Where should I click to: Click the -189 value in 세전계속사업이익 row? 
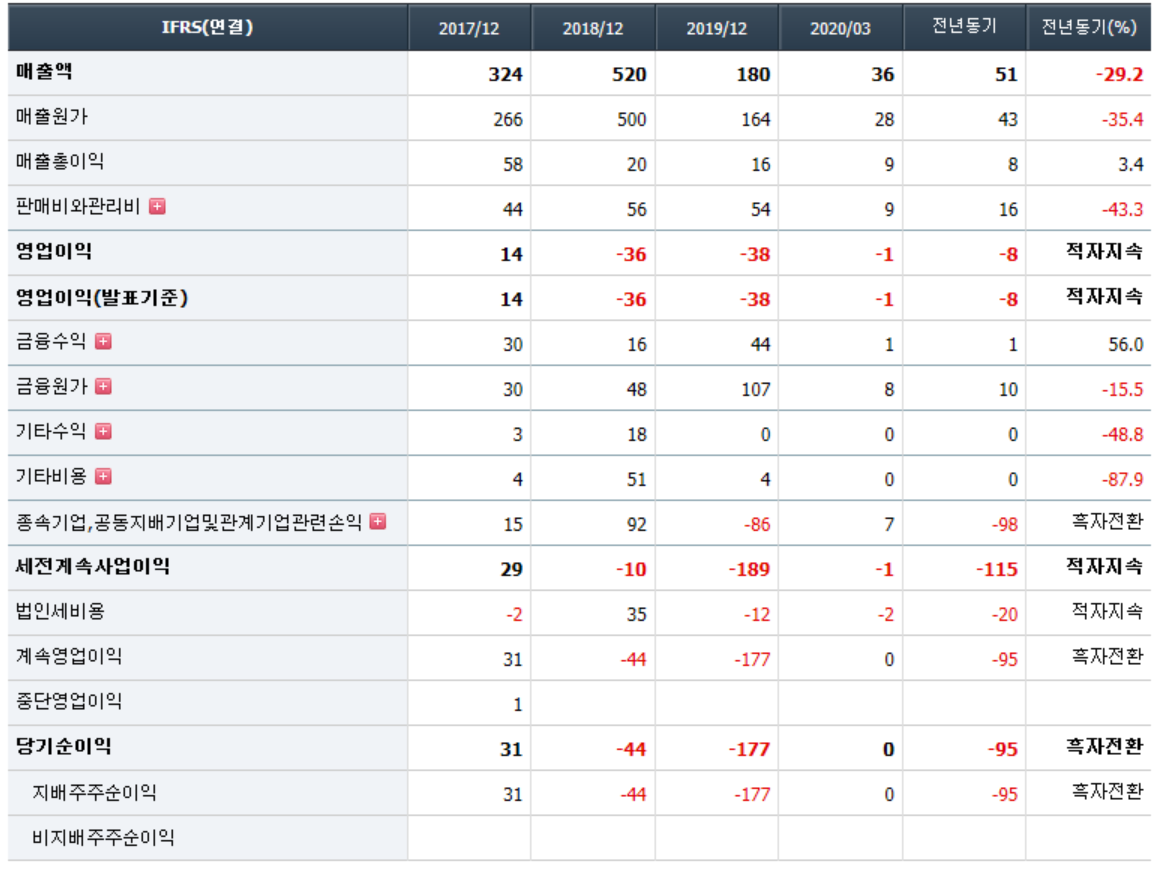[749, 569]
